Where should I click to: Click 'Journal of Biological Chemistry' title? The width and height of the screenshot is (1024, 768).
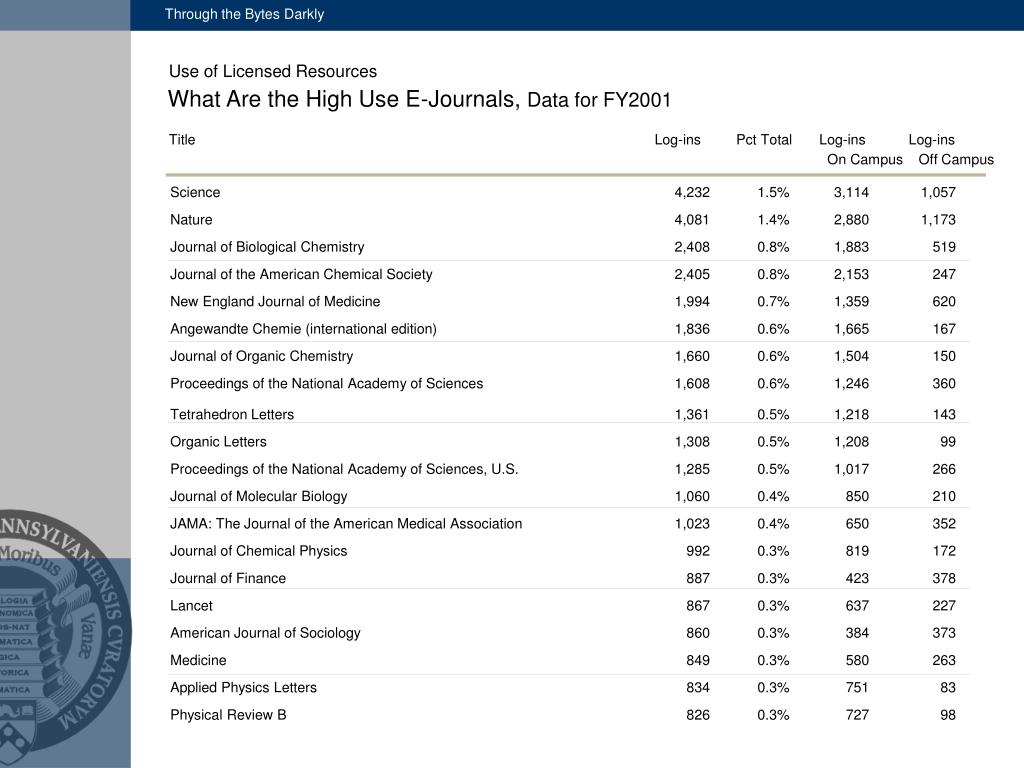pyautogui.click(x=267, y=246)
